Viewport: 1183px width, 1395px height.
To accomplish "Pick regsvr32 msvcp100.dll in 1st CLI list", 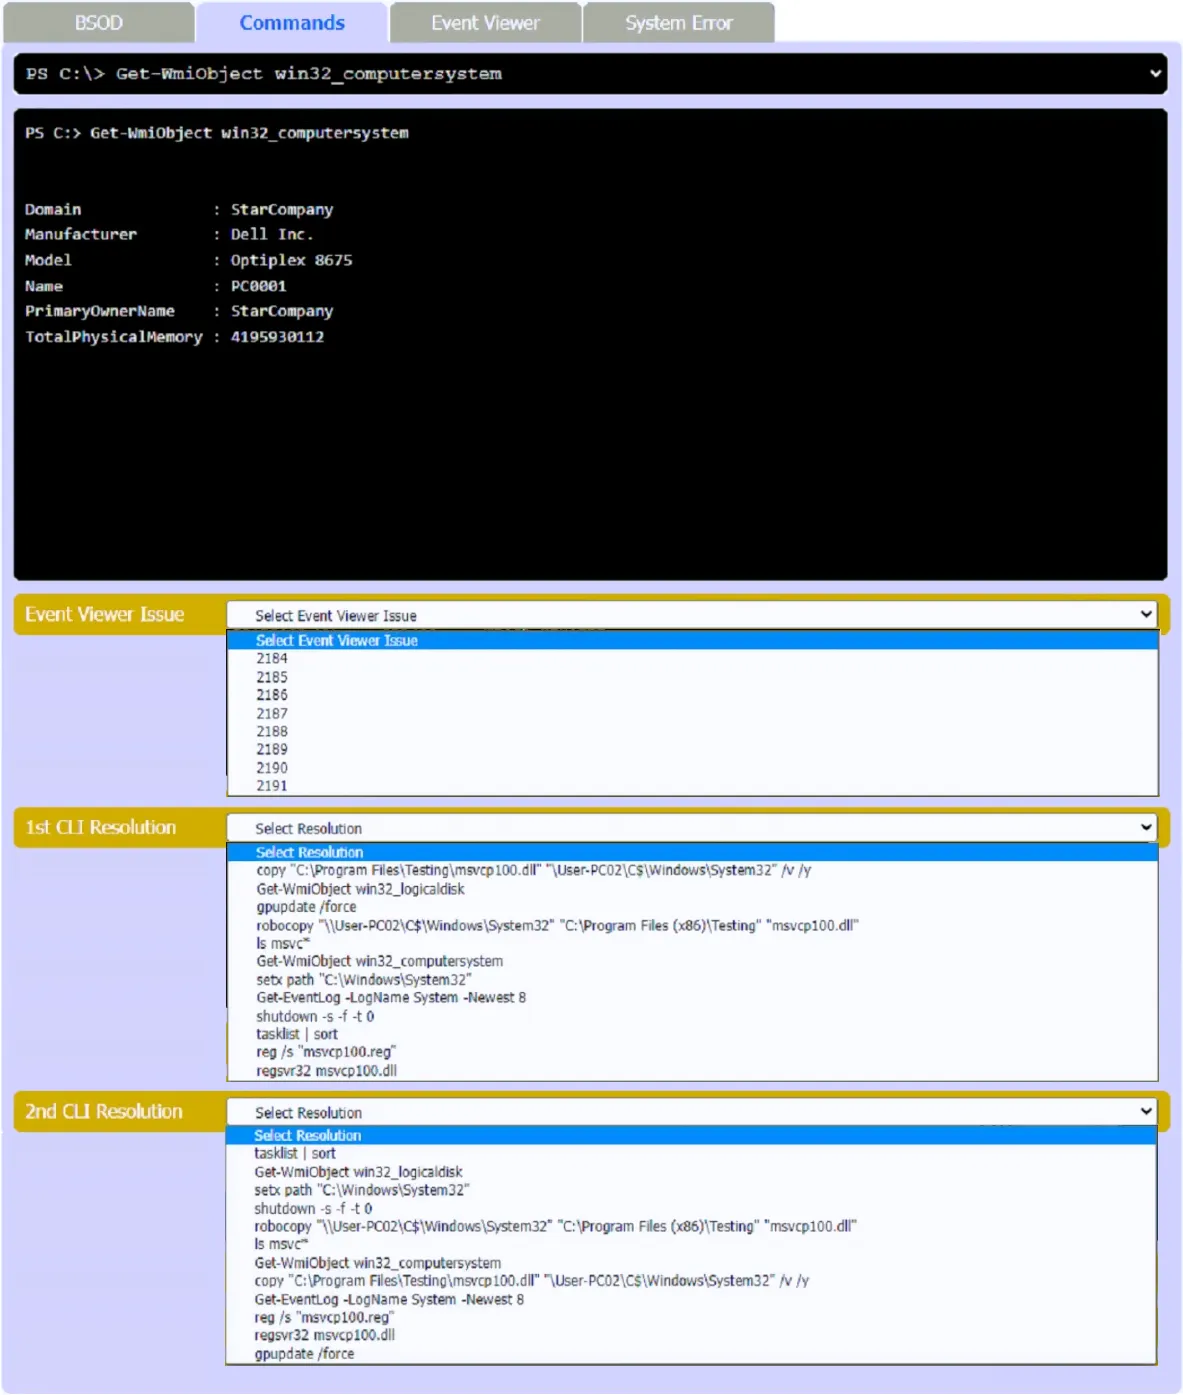I will point(692,1071).
